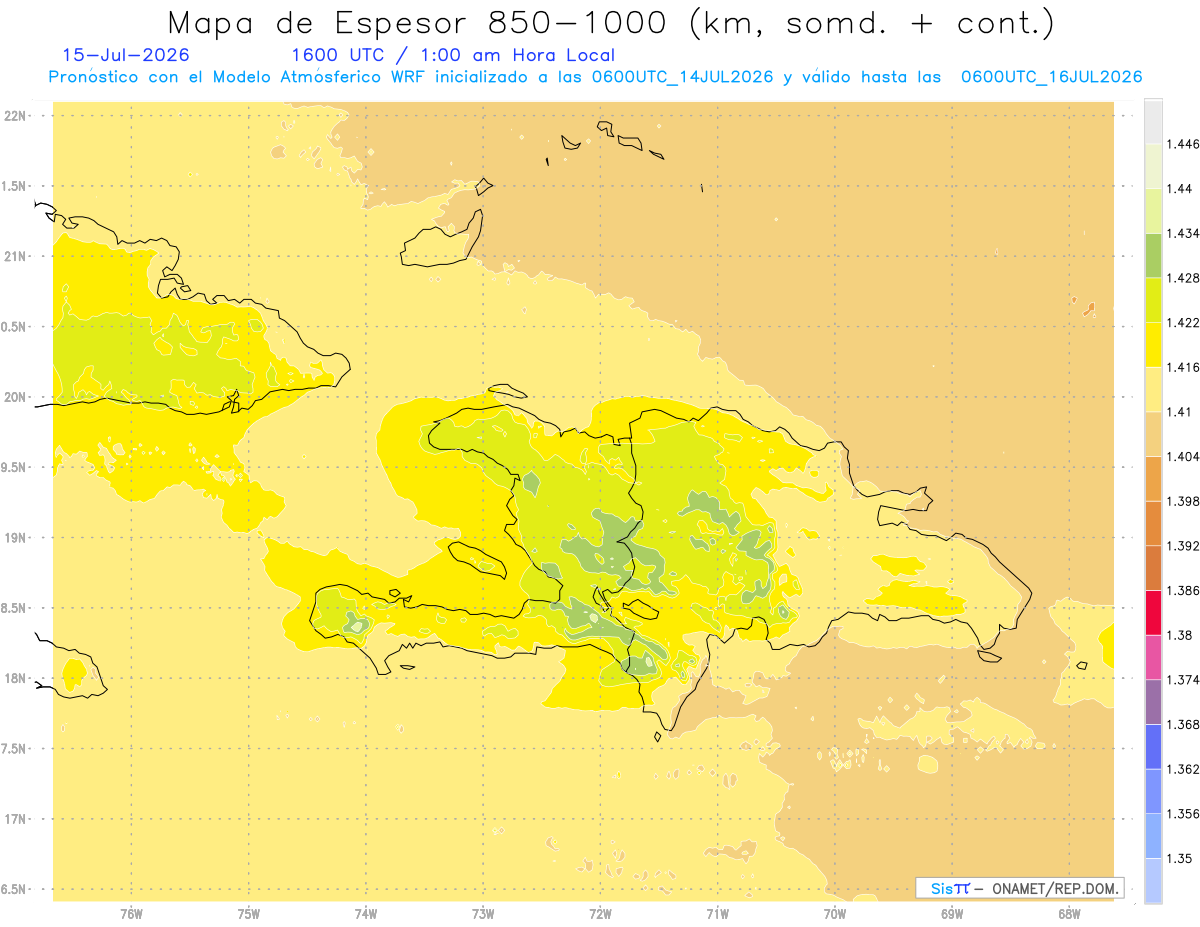Pick the pale yellow legend swatch between 1.41 and 1.416
1200x927 pixels.
point(1153,389)
